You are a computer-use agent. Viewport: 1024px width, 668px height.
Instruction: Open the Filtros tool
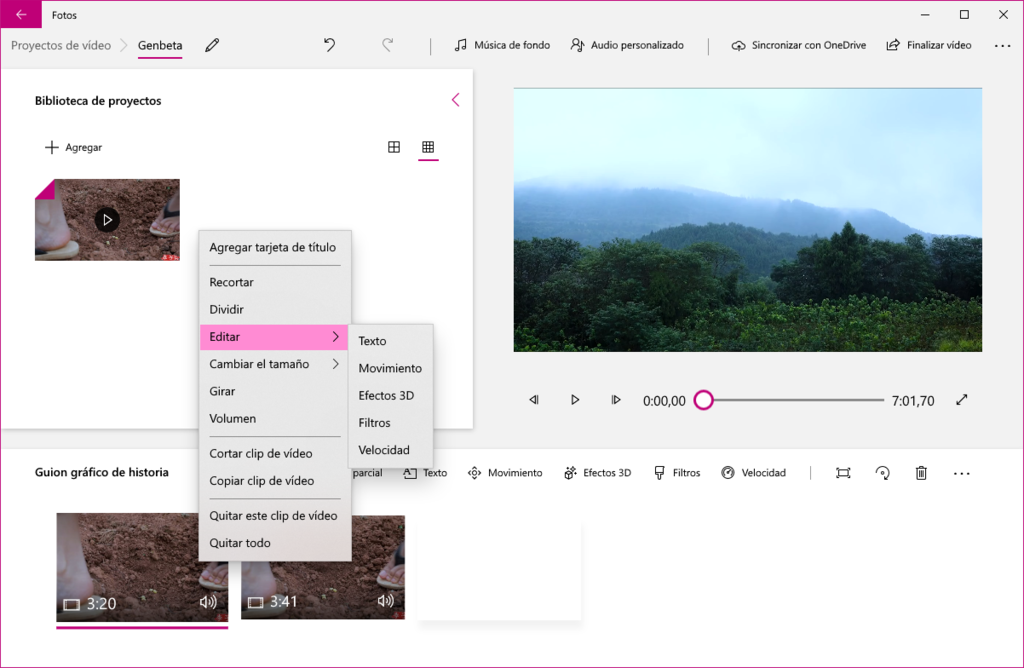[x=677, y=472]
